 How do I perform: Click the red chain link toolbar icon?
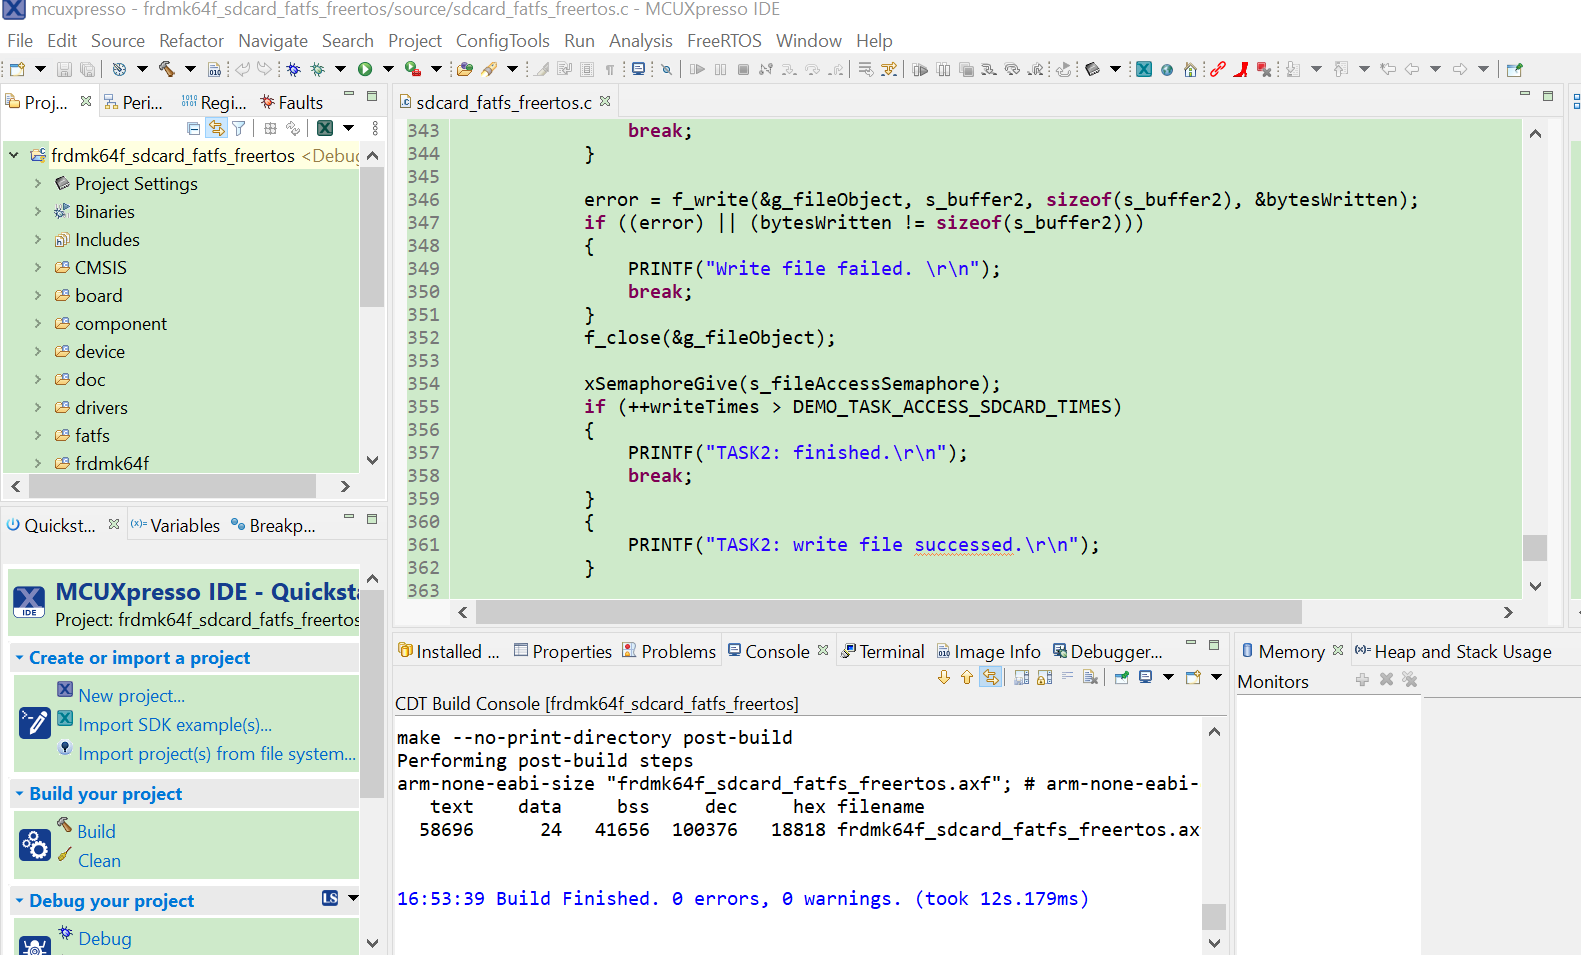click(x=1217, y=69)
